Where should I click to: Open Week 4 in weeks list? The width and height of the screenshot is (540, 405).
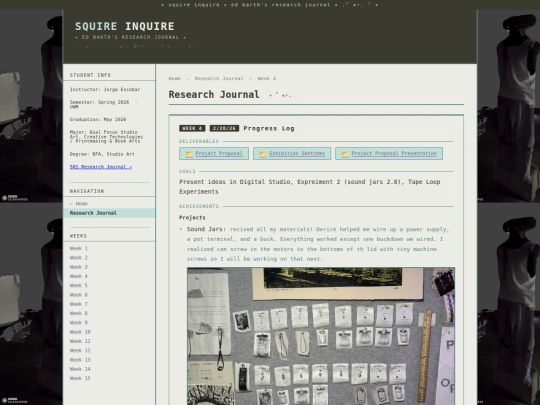(79, 276)
